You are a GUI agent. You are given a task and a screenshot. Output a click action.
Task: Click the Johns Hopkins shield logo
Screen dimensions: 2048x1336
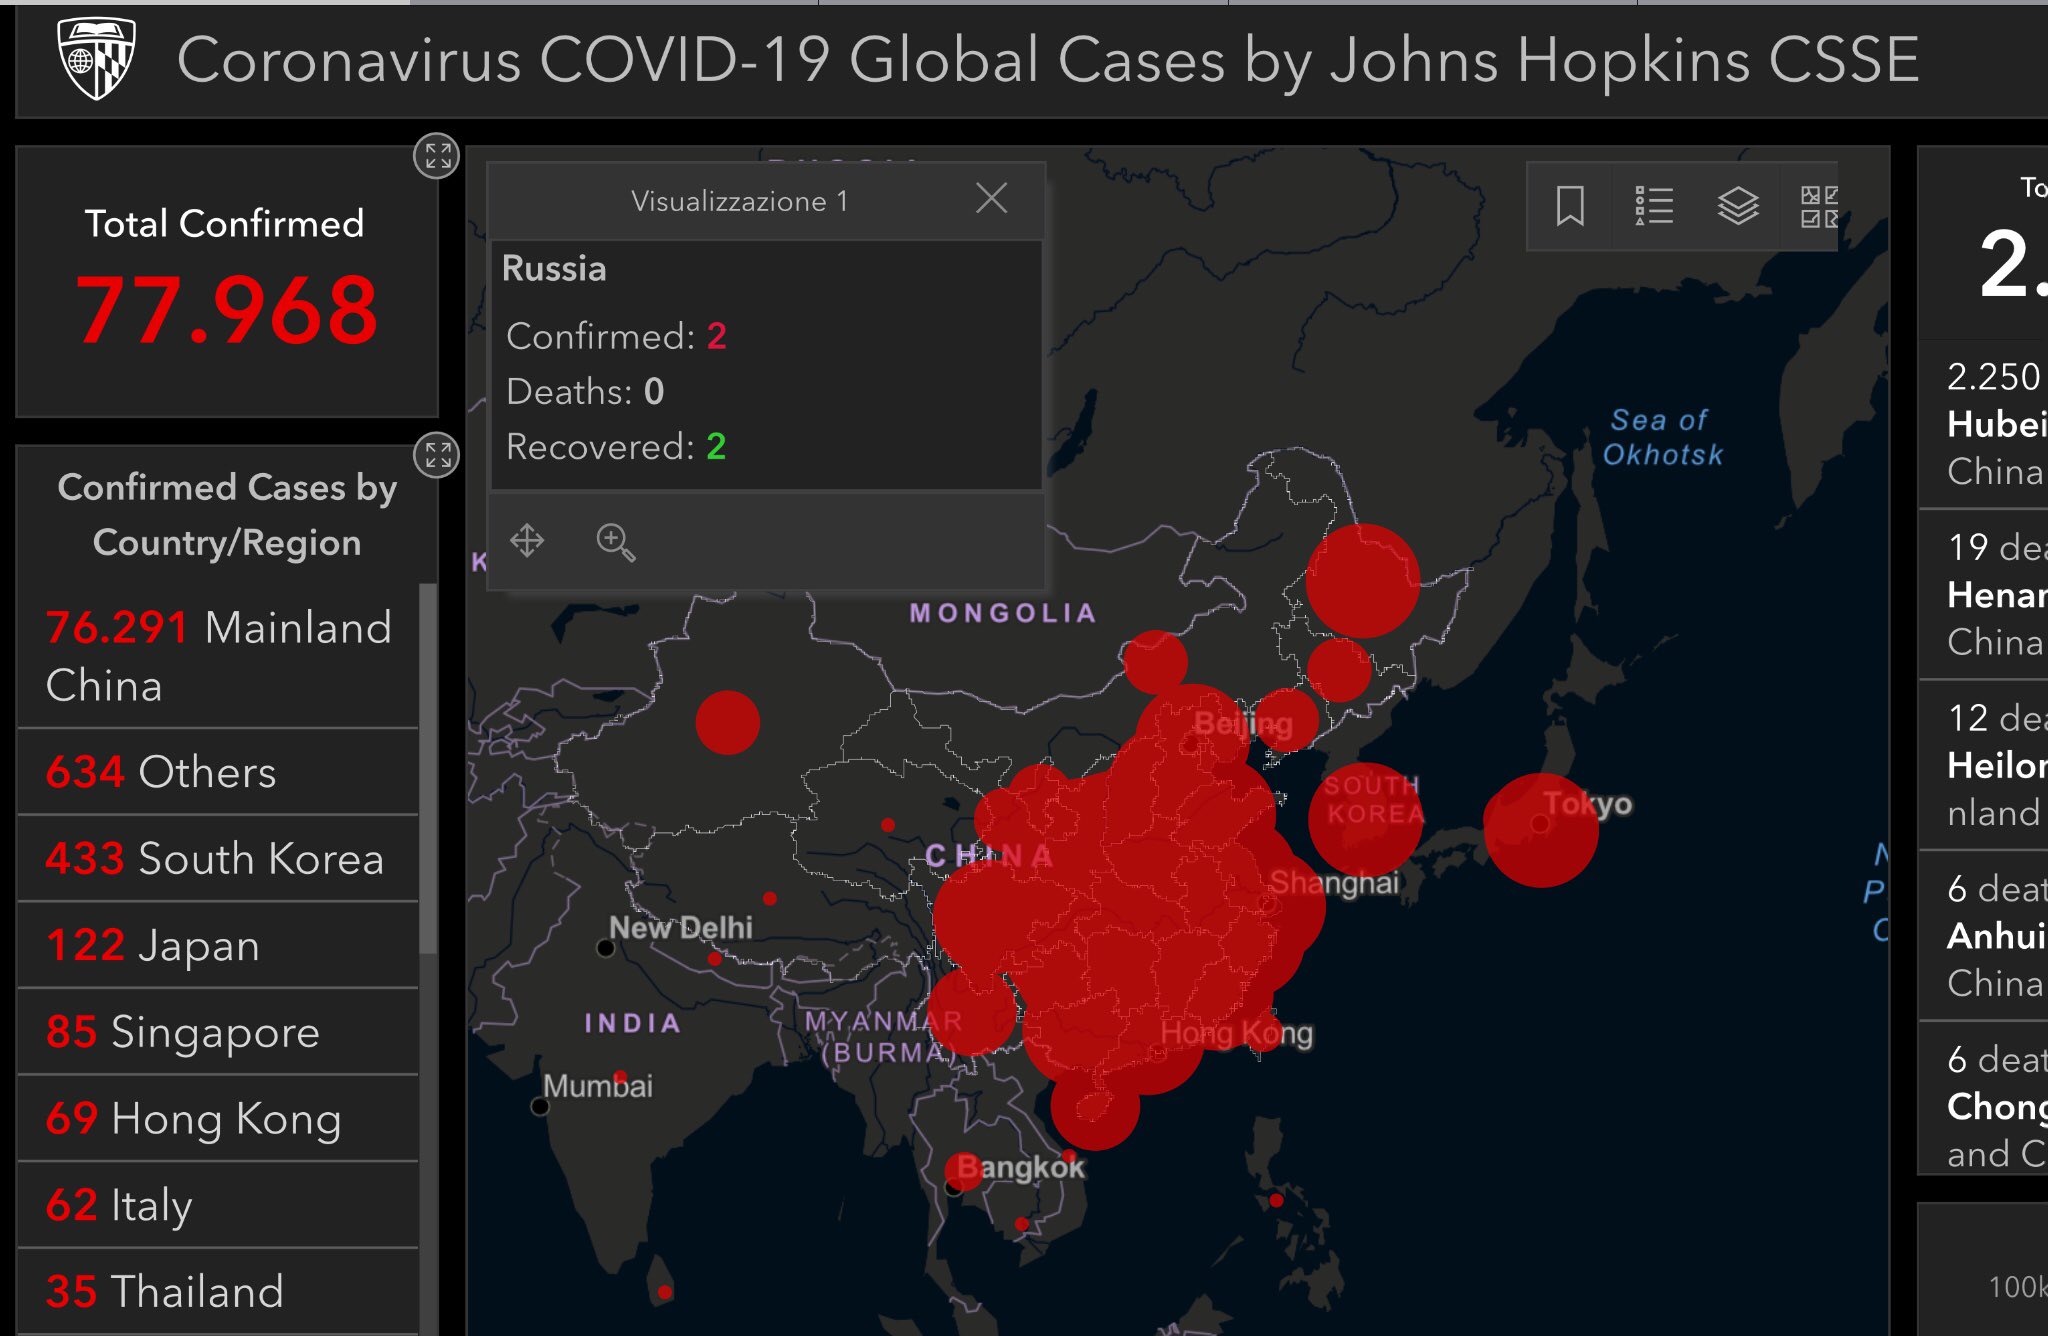[96, 60]
